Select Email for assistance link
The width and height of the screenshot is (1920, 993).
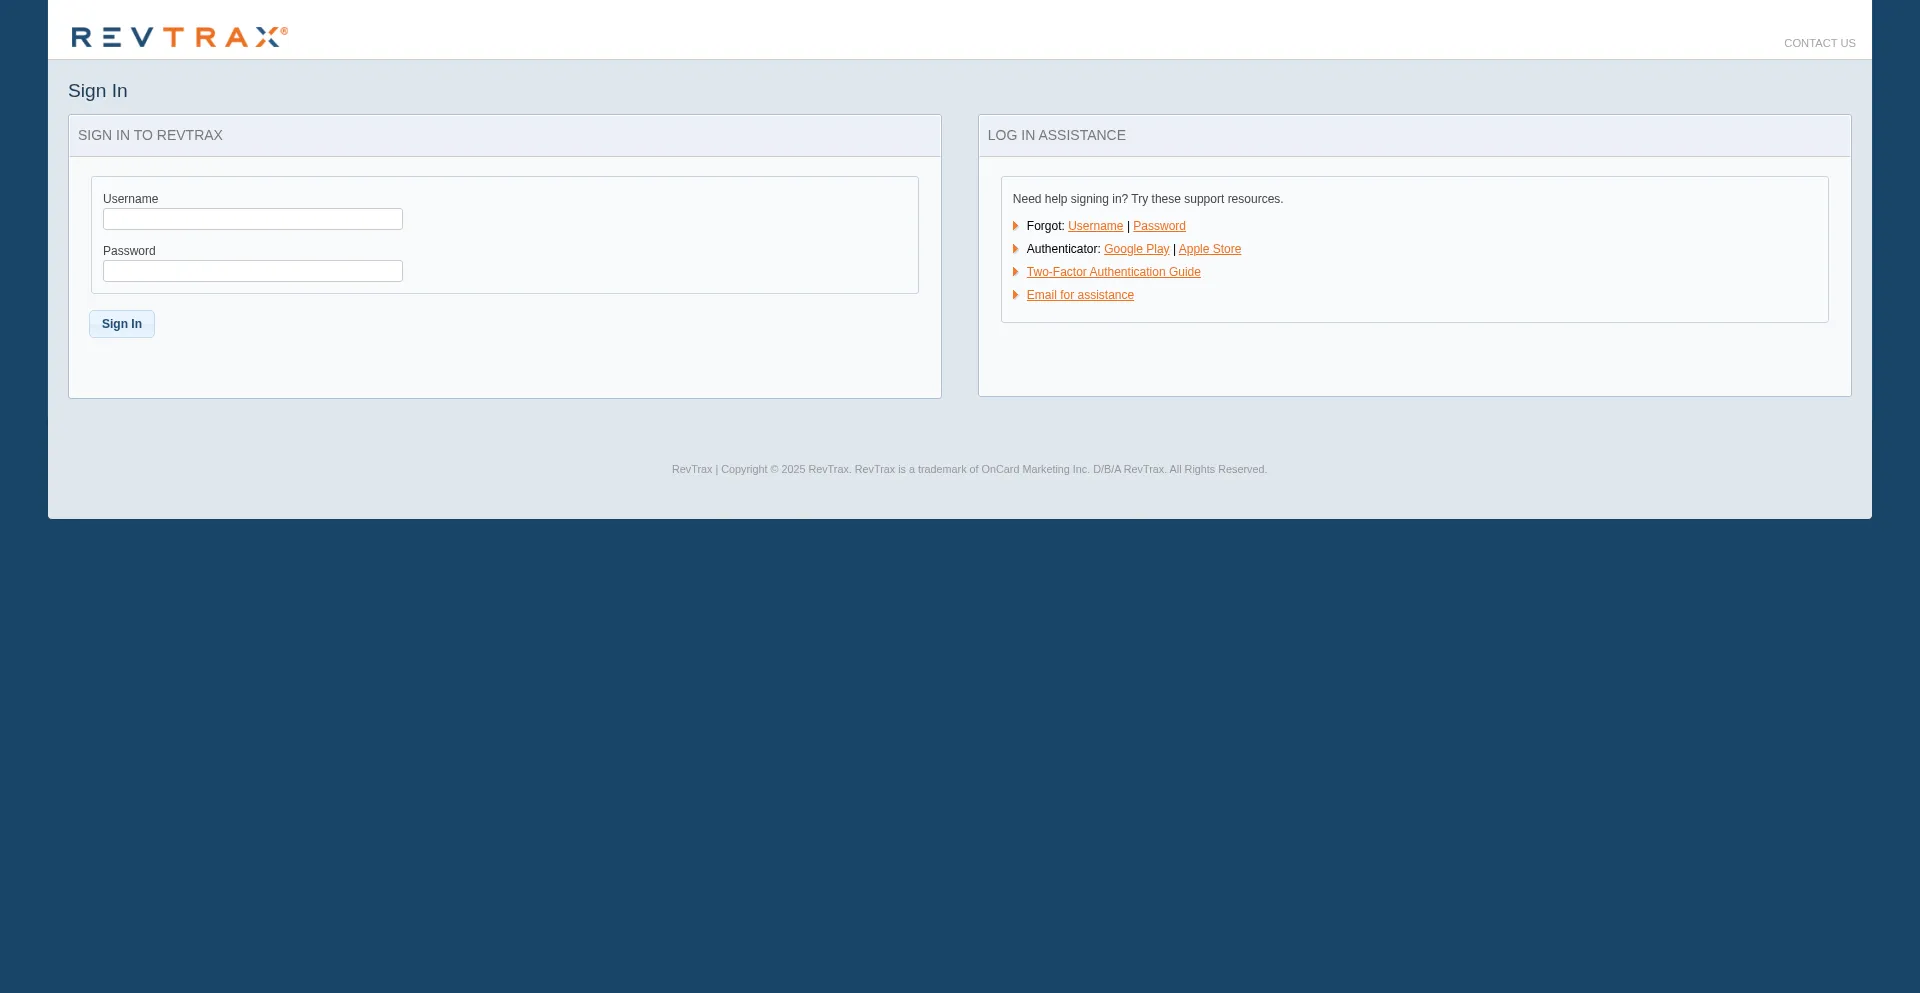point(1080,295)
